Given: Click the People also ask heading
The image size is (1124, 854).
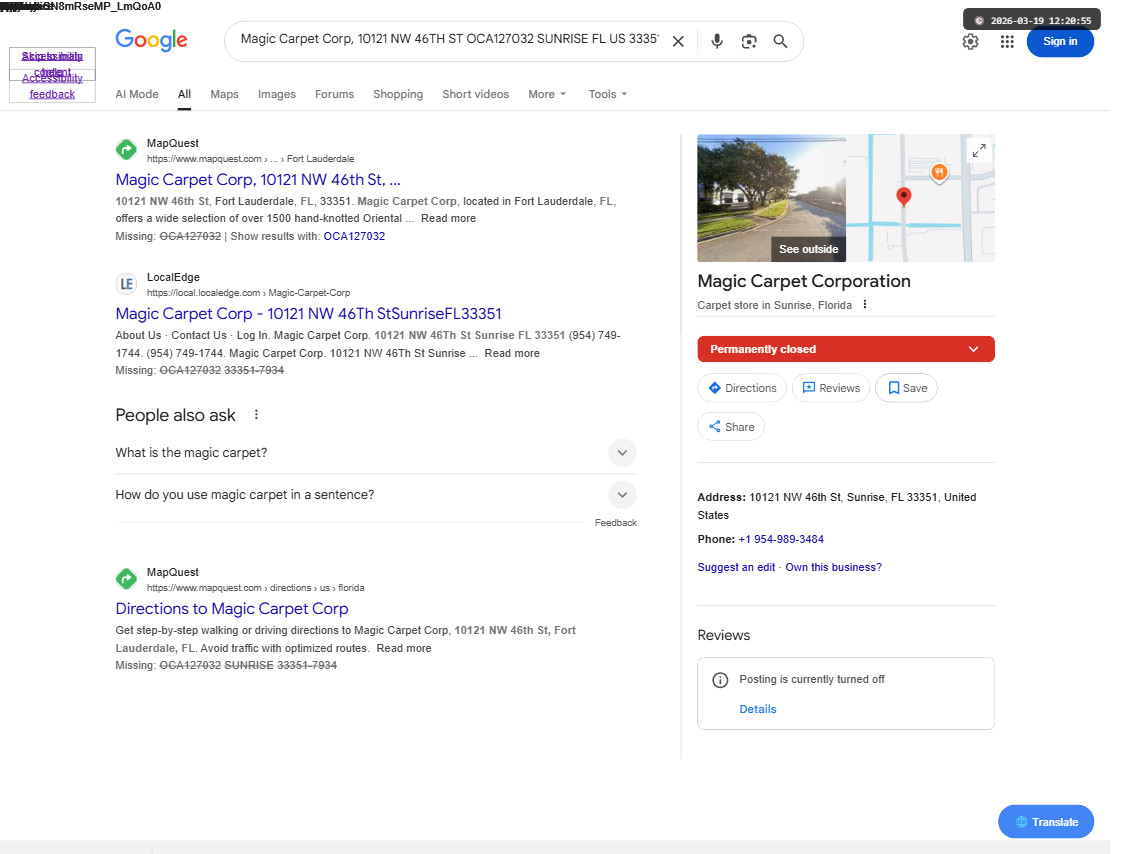Looking at the screenshot, I should 175,415.
